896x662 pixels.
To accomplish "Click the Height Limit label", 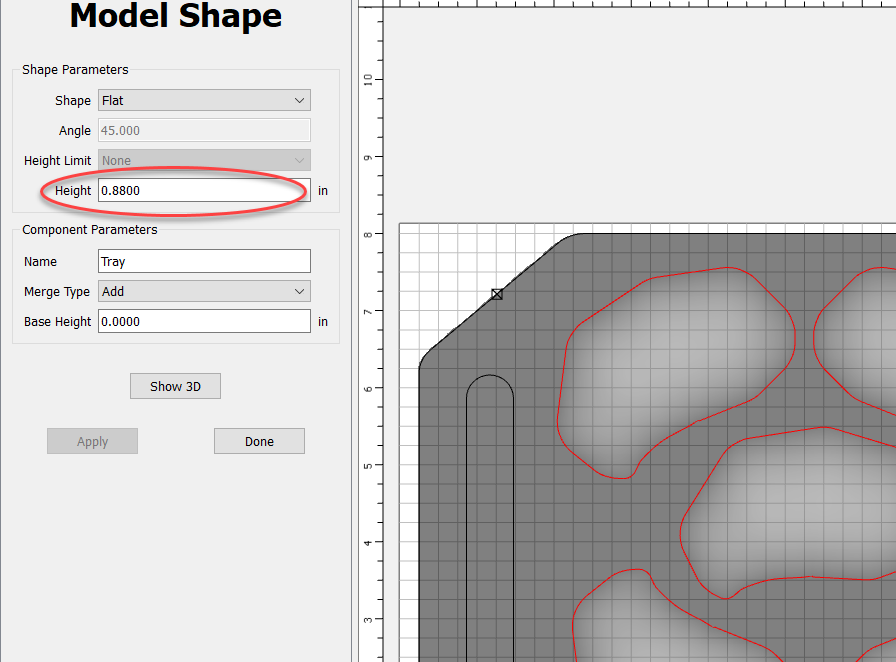I will 58,161.
